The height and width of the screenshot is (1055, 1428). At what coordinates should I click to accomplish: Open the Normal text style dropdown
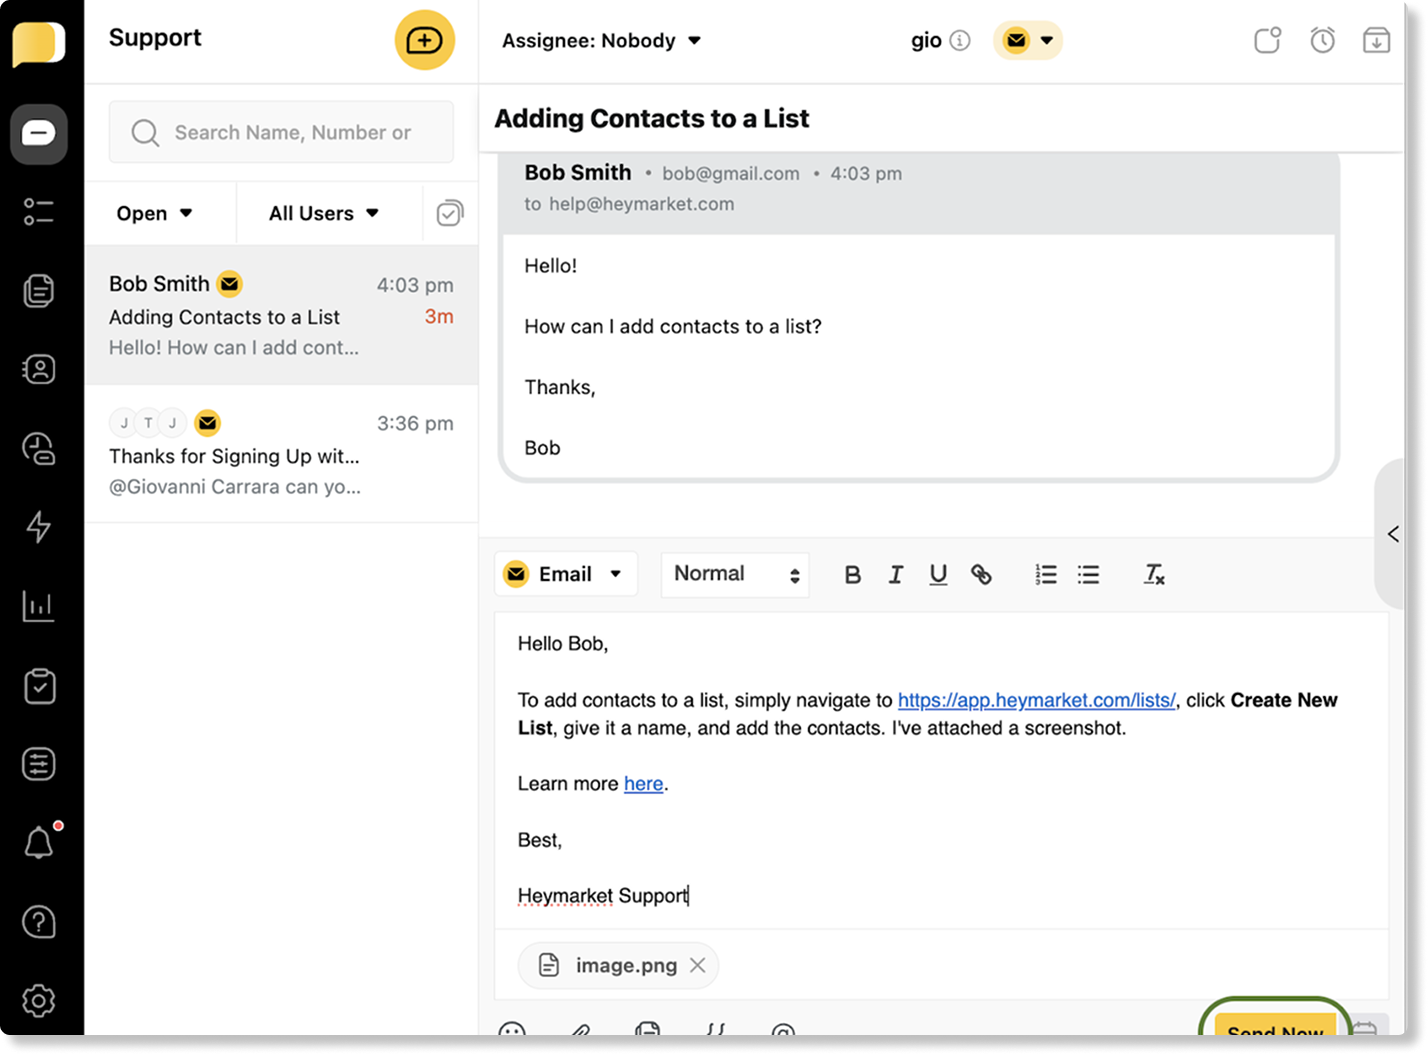(x=735, y=575)
